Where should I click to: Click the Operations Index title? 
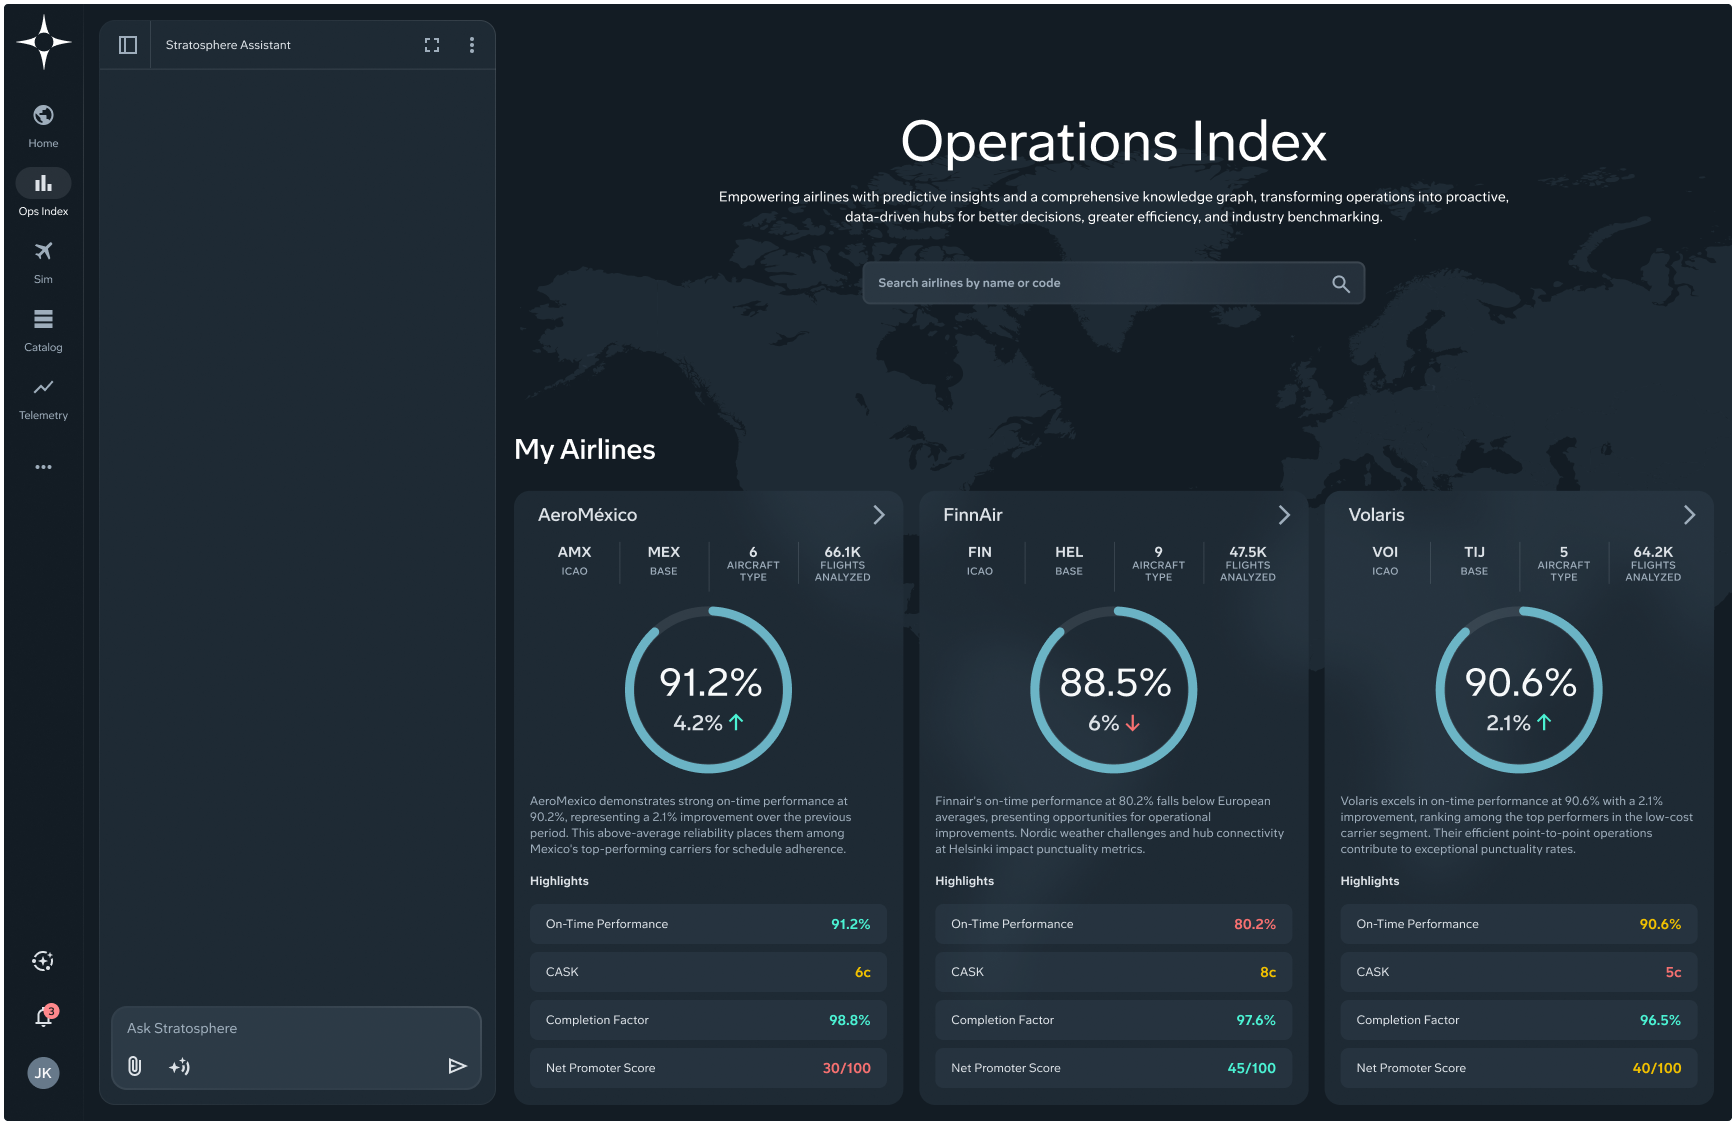click(x=1113, y=141)
